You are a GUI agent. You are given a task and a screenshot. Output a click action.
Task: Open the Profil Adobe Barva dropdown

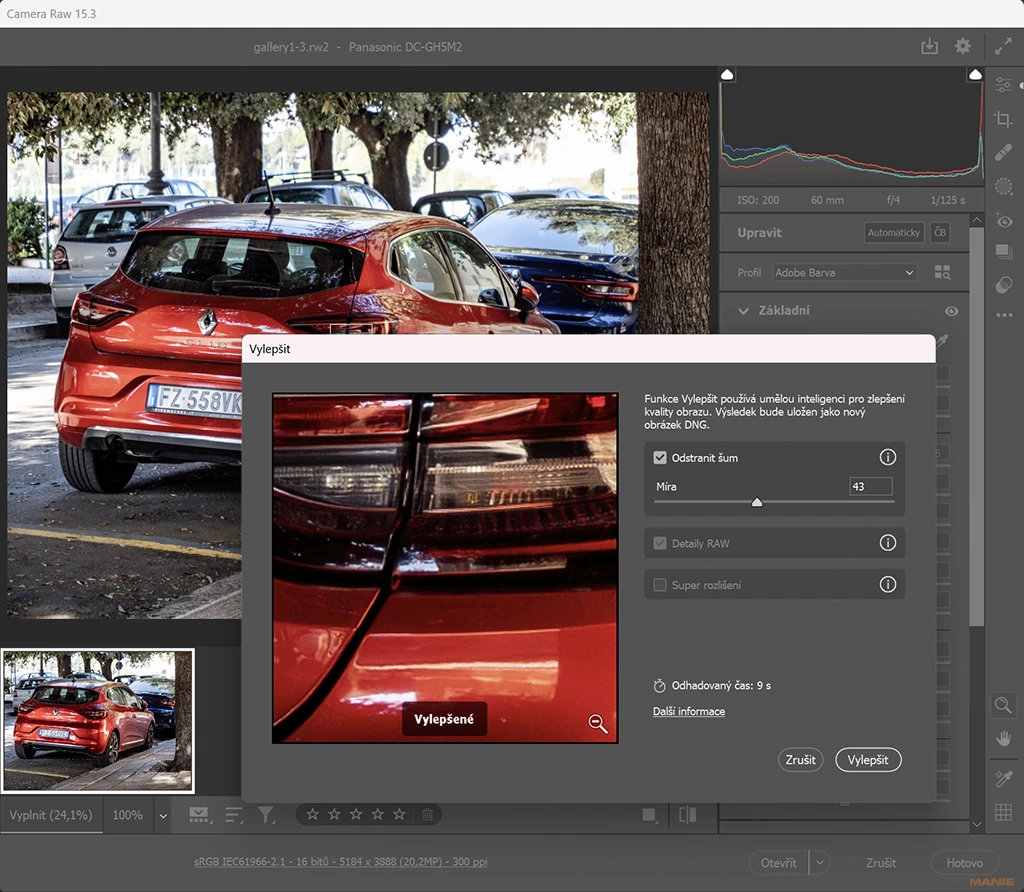click(x=845, y=272)
